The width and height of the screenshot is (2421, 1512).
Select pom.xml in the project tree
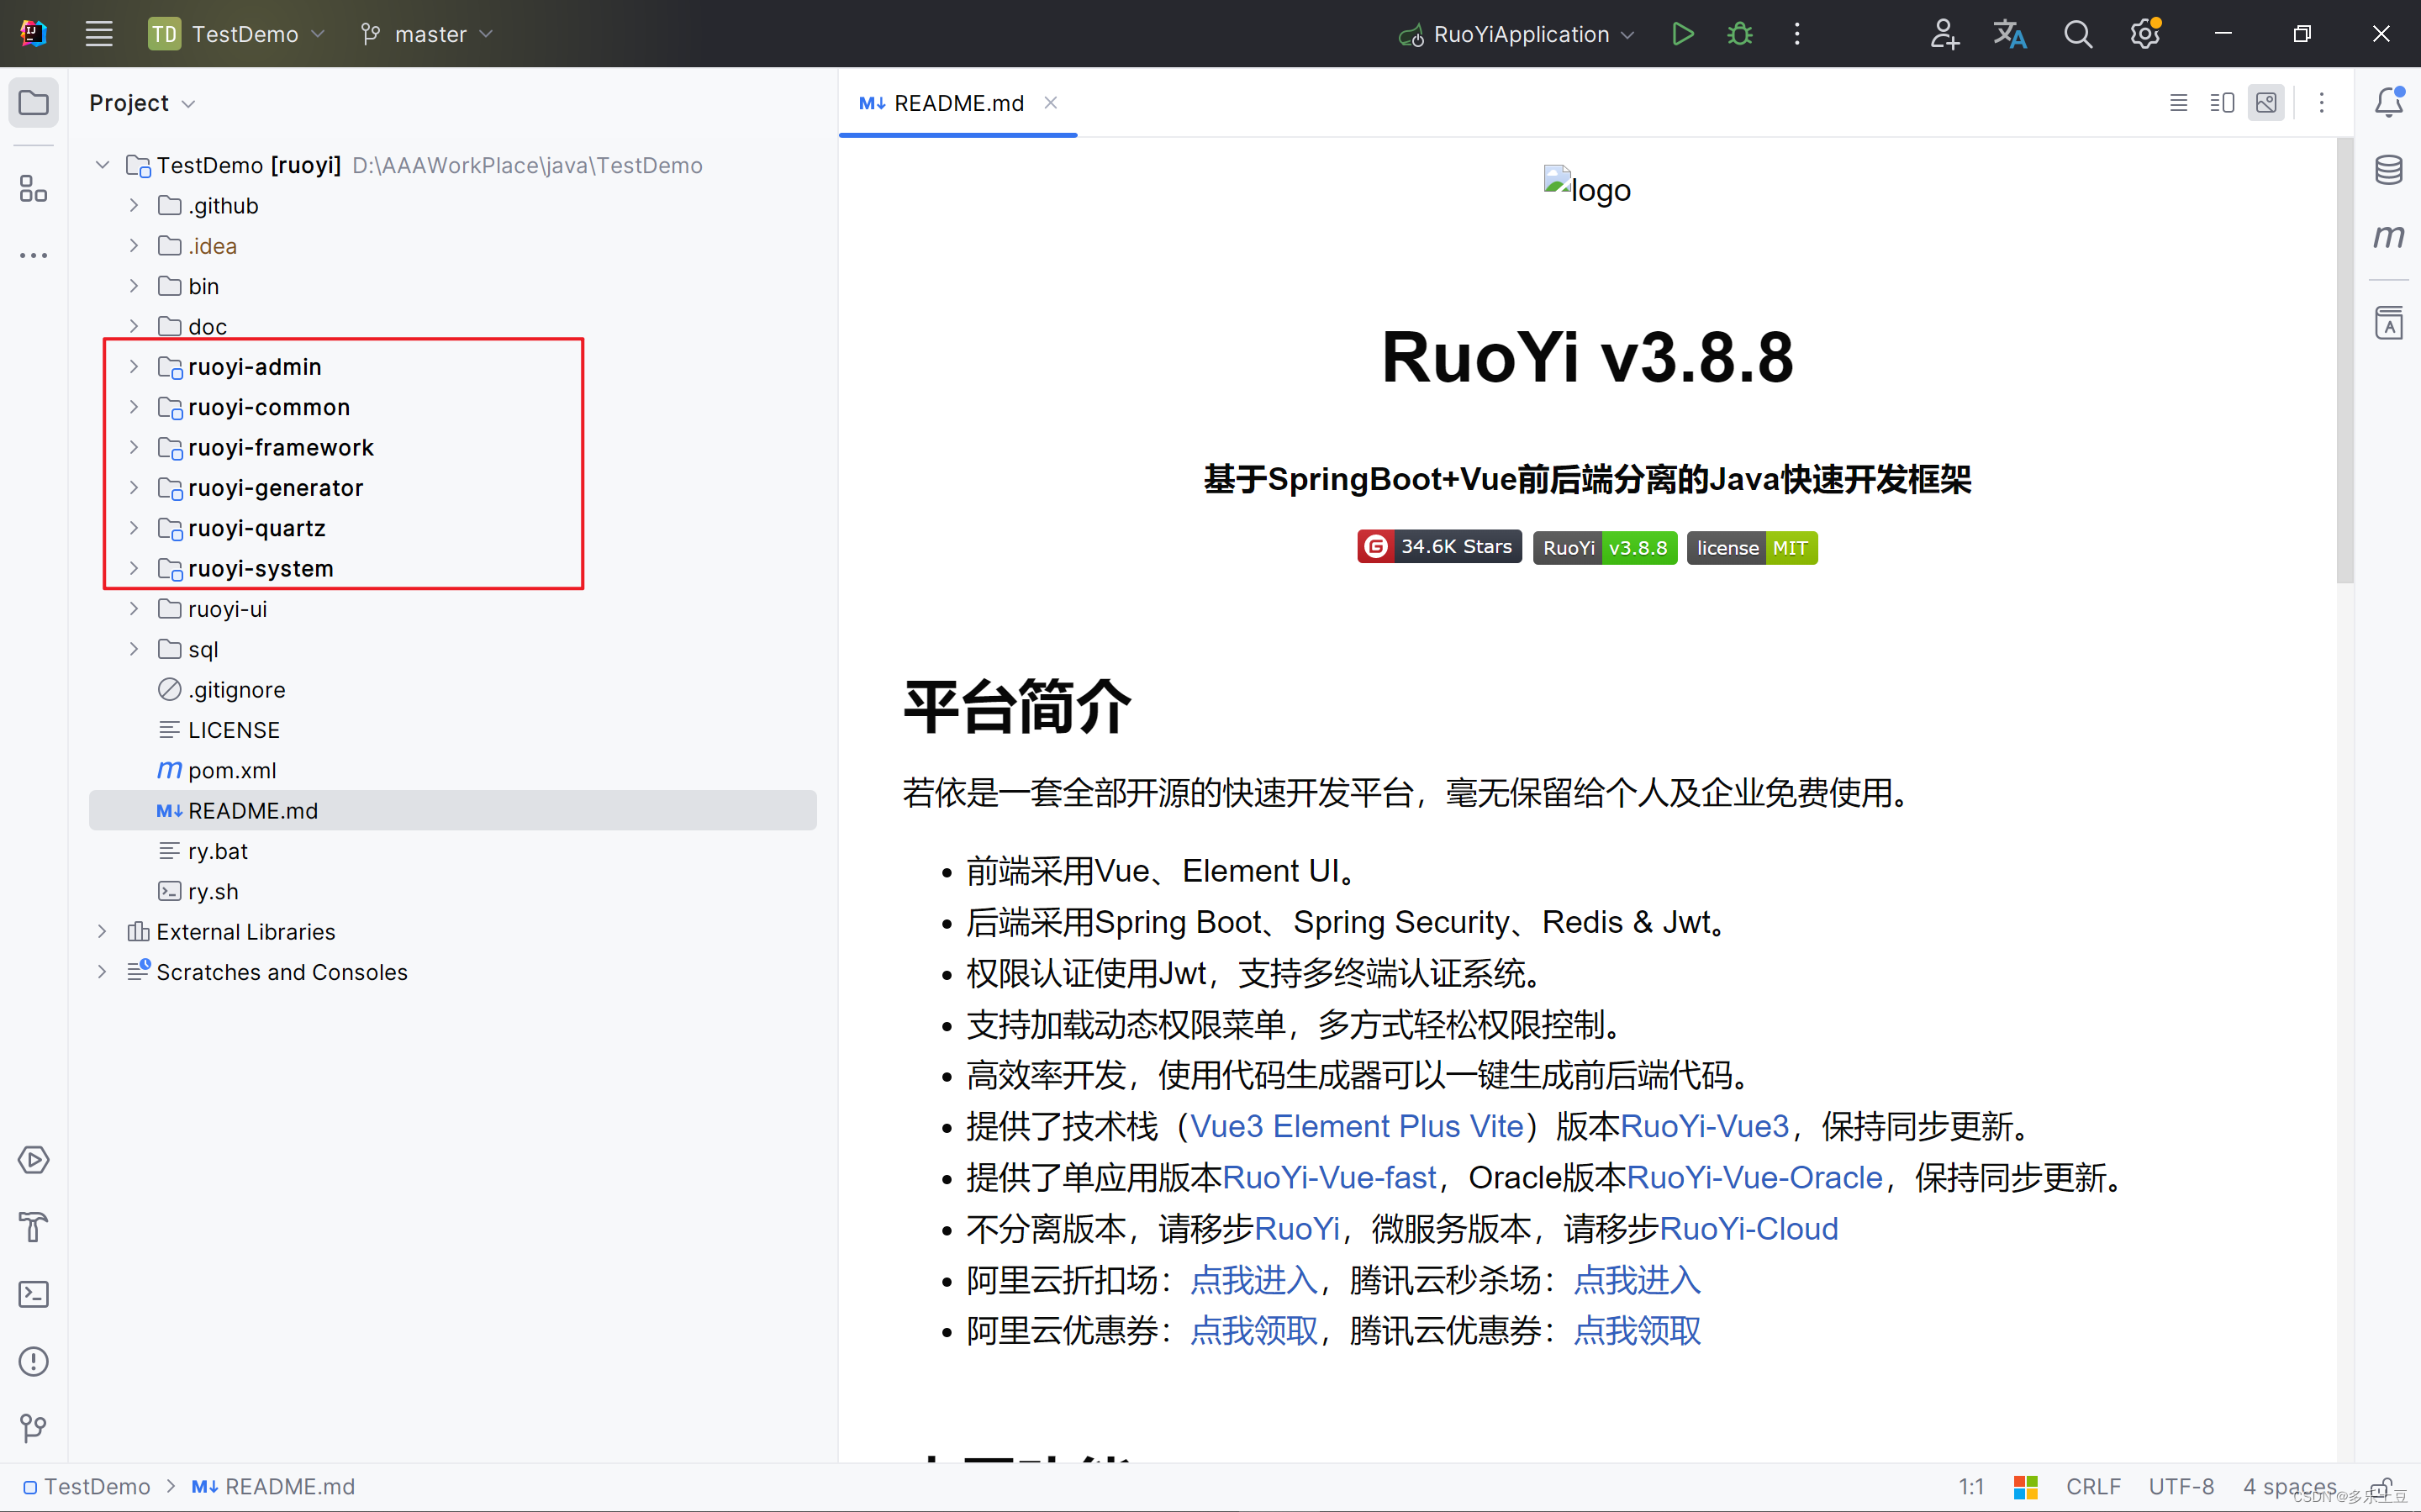click(232, 770)
